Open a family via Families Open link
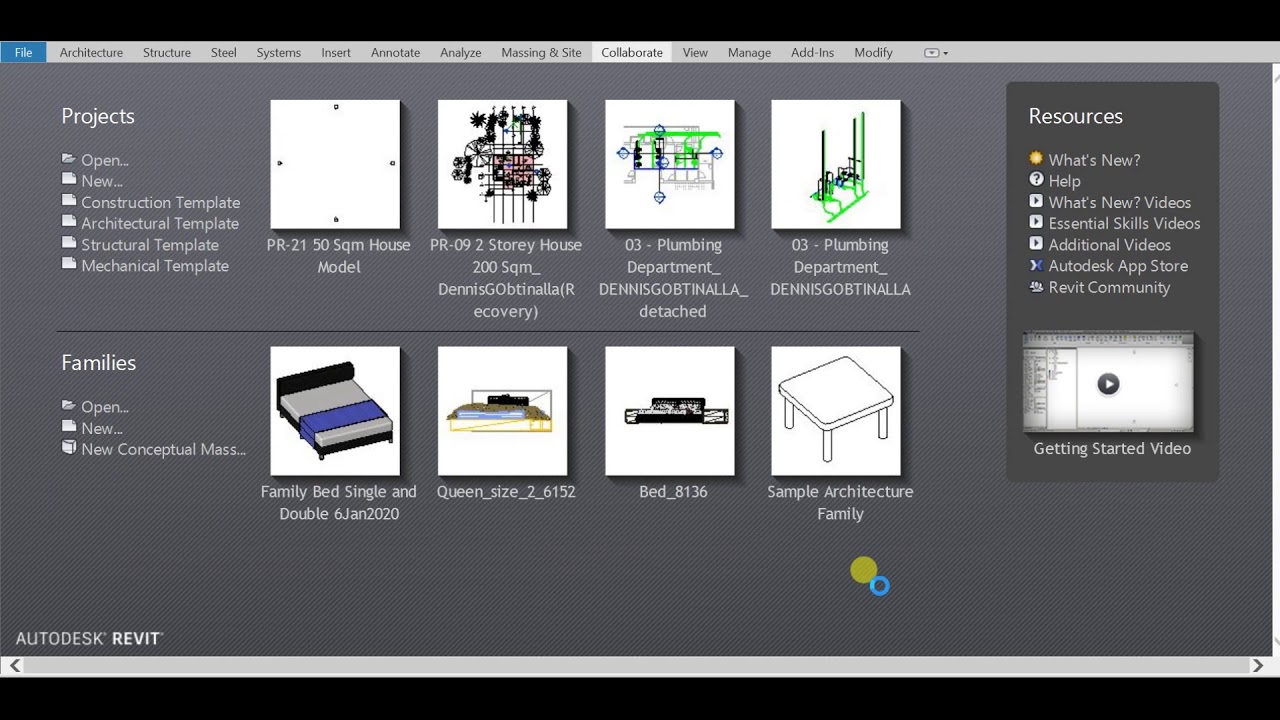 [x=105, y=407]
